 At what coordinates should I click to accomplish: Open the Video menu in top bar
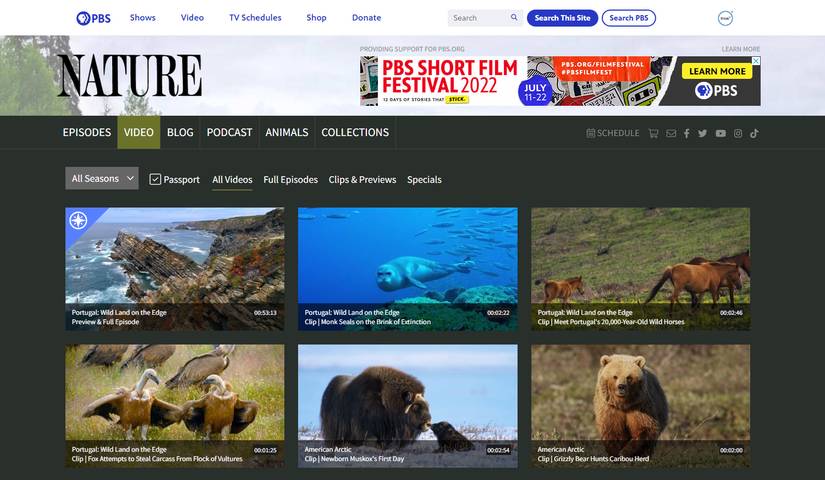click(192, 17)
